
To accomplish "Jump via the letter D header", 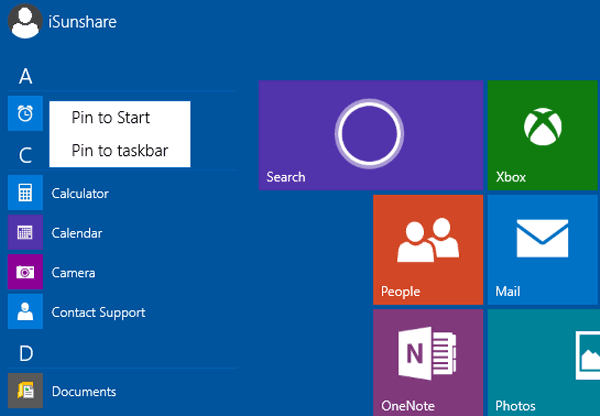I will coord(26,353).
